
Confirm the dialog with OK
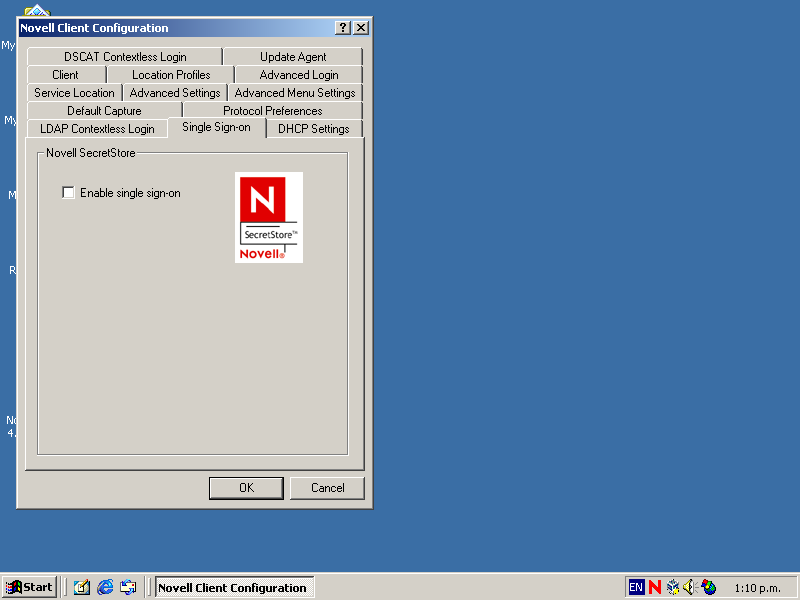pyautogui.click(x=246, y=488)
